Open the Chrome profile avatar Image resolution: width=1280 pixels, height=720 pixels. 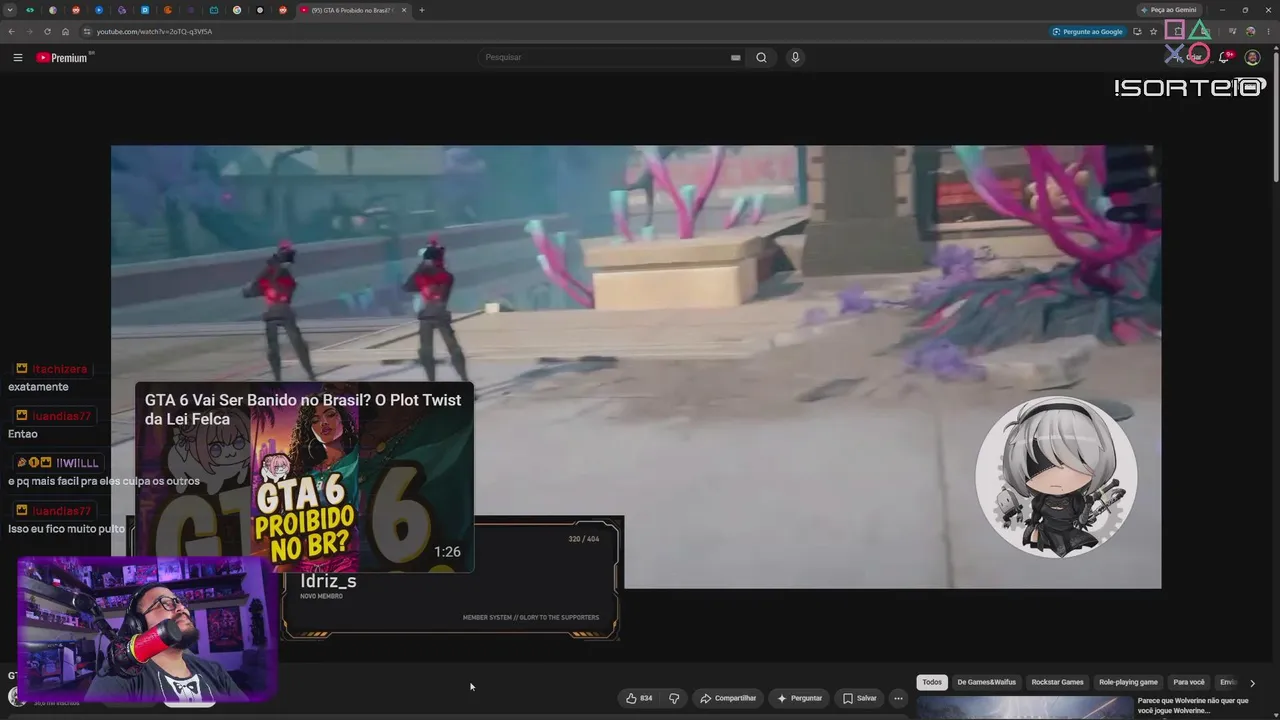[x=1250, y=31]
